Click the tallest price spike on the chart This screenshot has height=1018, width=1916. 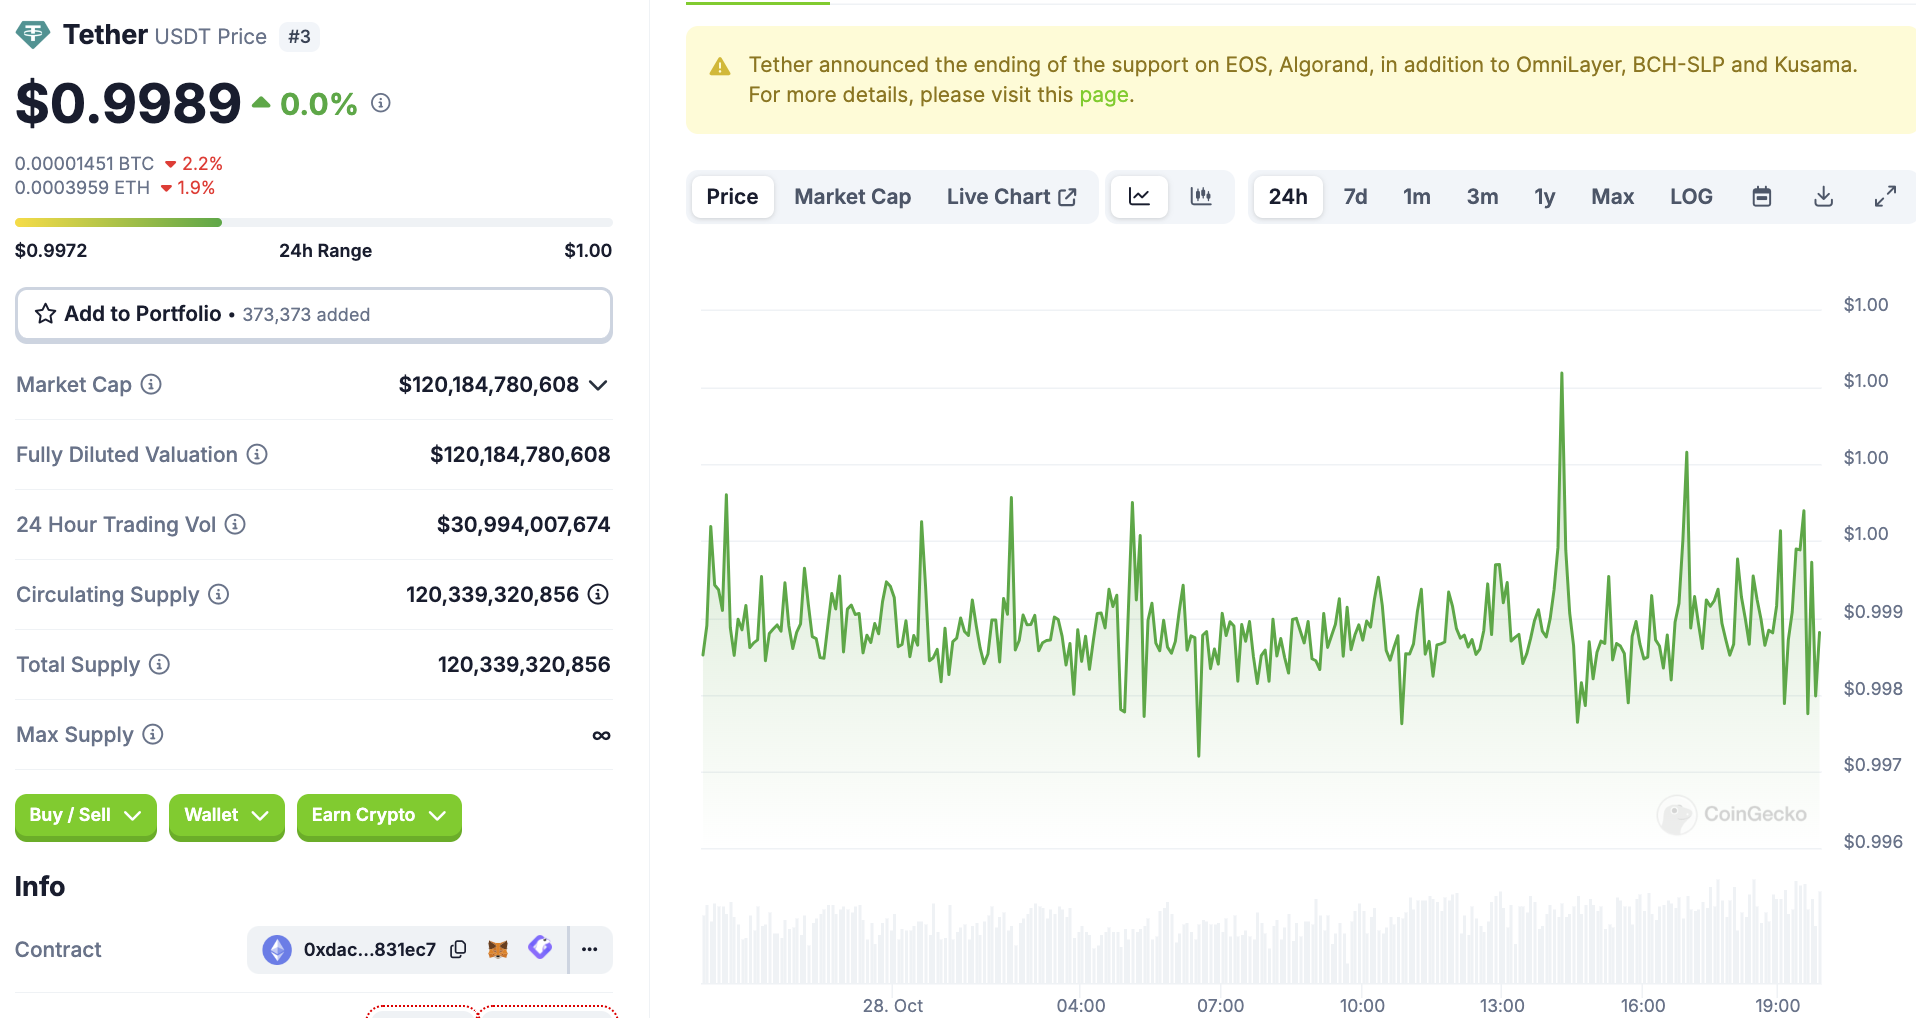[x=1561, y=374]
